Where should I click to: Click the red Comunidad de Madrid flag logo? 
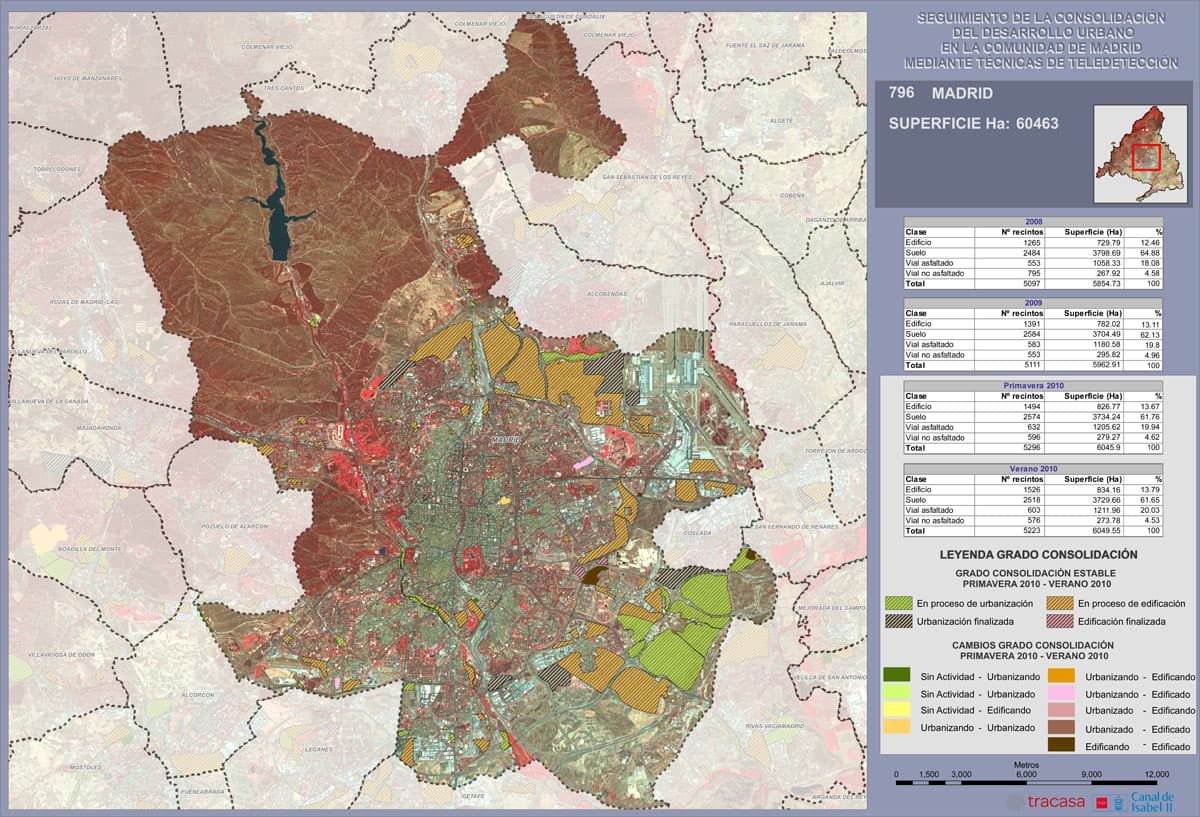click(1104, 801)
